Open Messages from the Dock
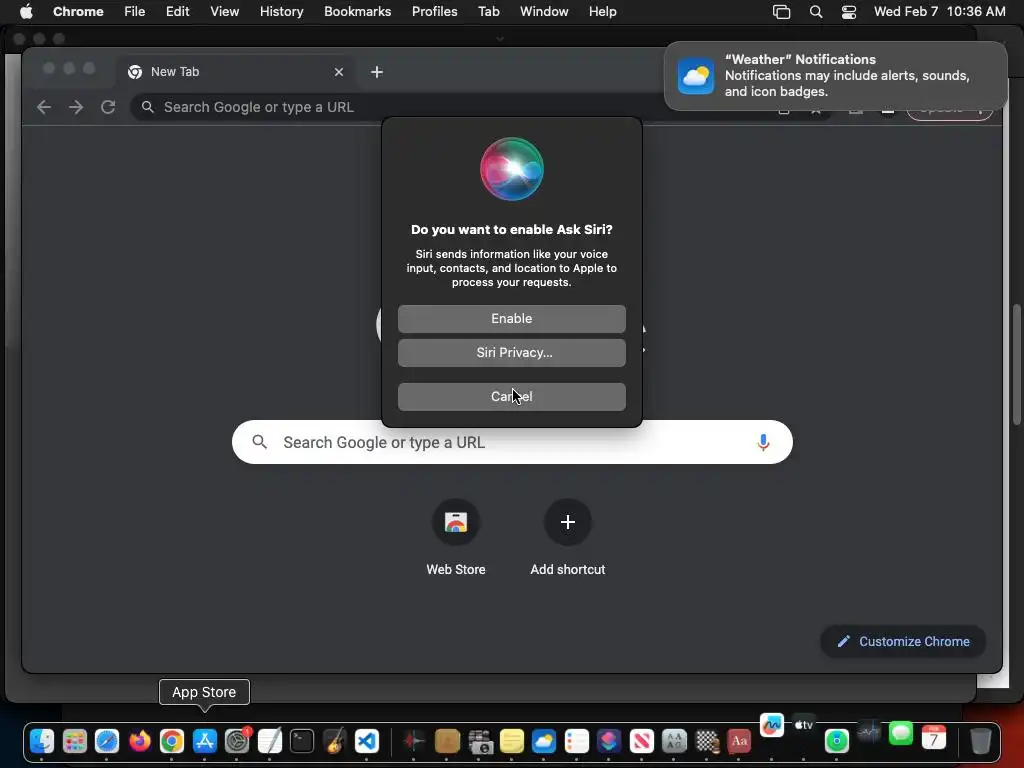The height and width of the screenshot is (768, 1024). [x=901, y=733]
